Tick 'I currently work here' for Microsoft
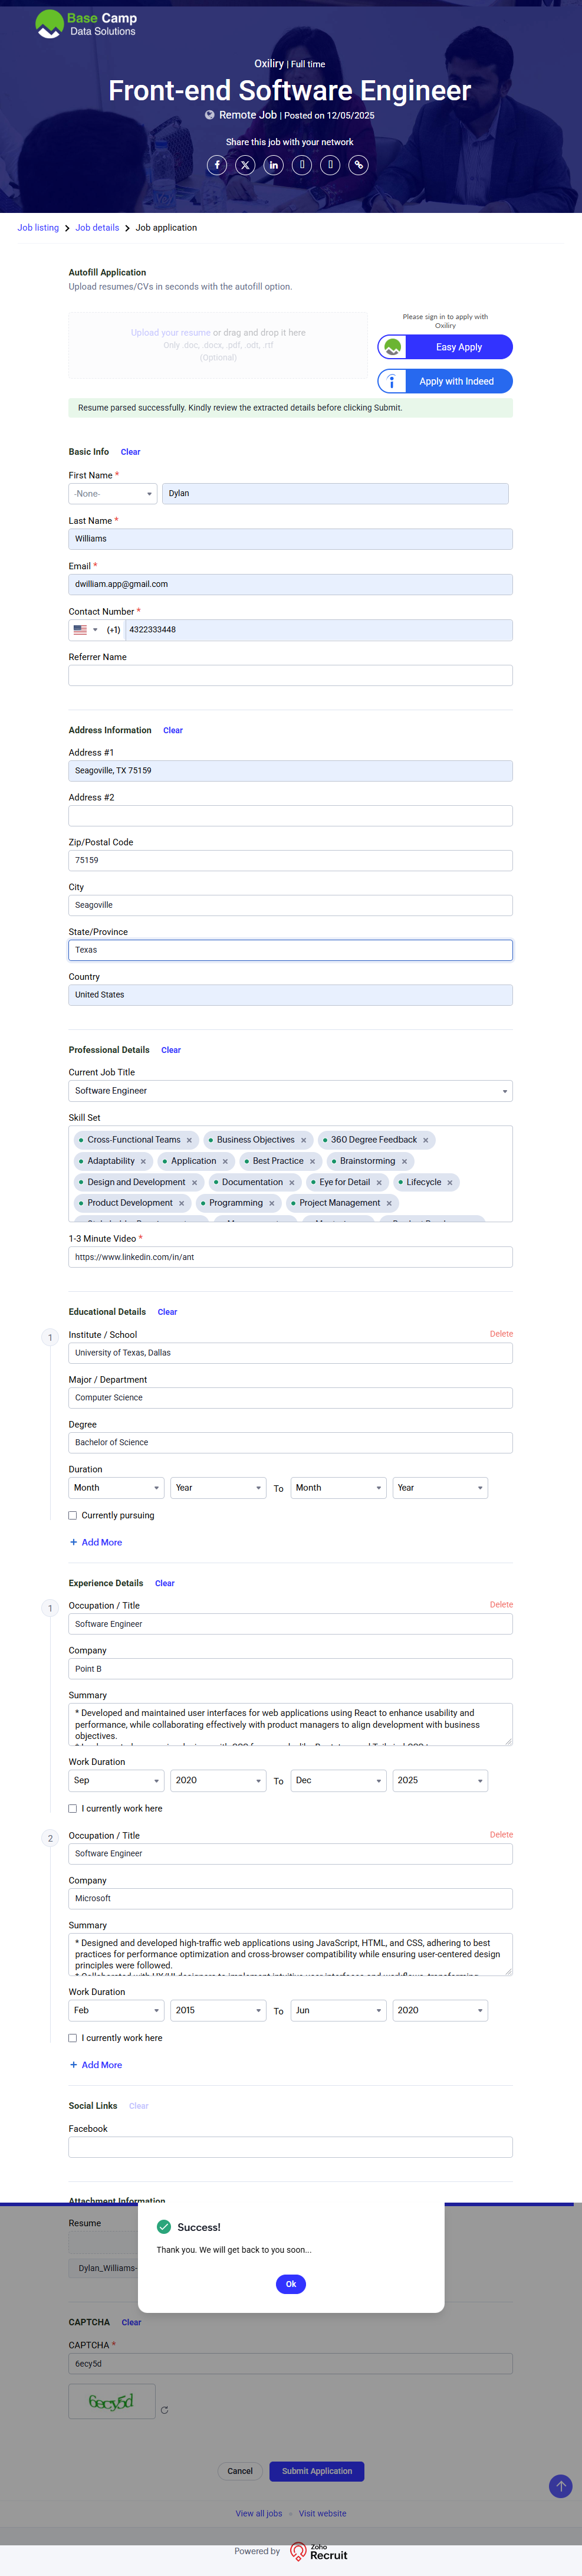582x2576 pixels. tap(73, 2038)
